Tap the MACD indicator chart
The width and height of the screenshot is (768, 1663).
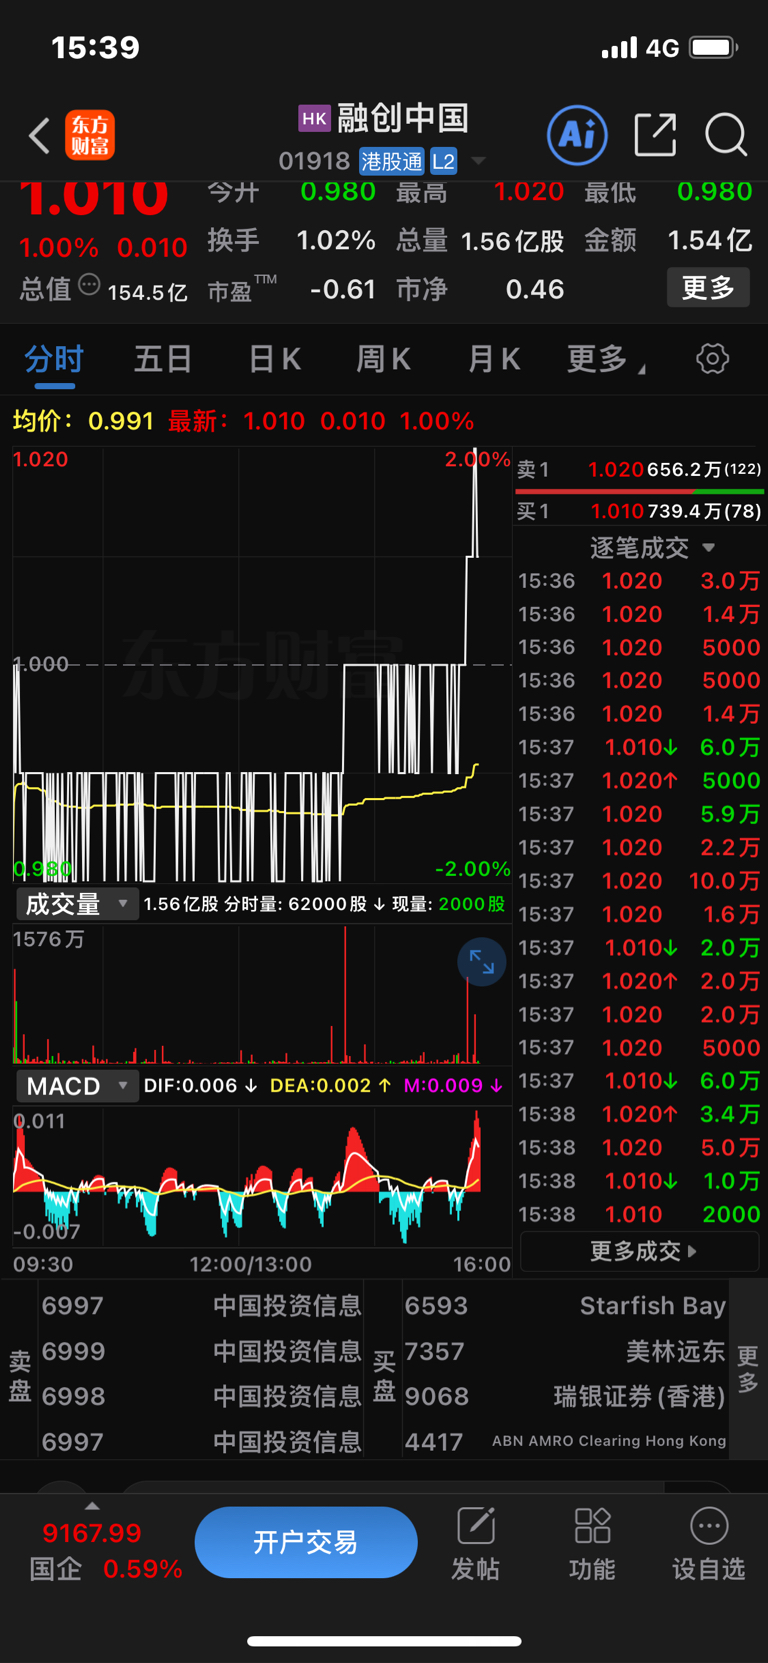262,1177
